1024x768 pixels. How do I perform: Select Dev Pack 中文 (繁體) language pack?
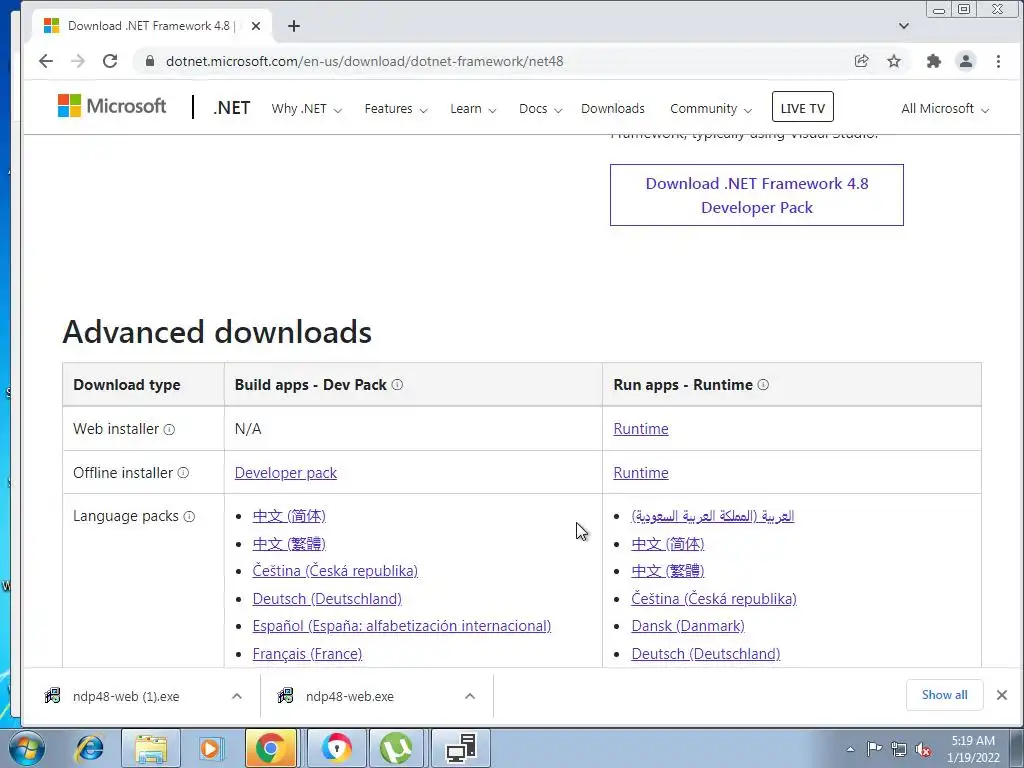point(289,544)
